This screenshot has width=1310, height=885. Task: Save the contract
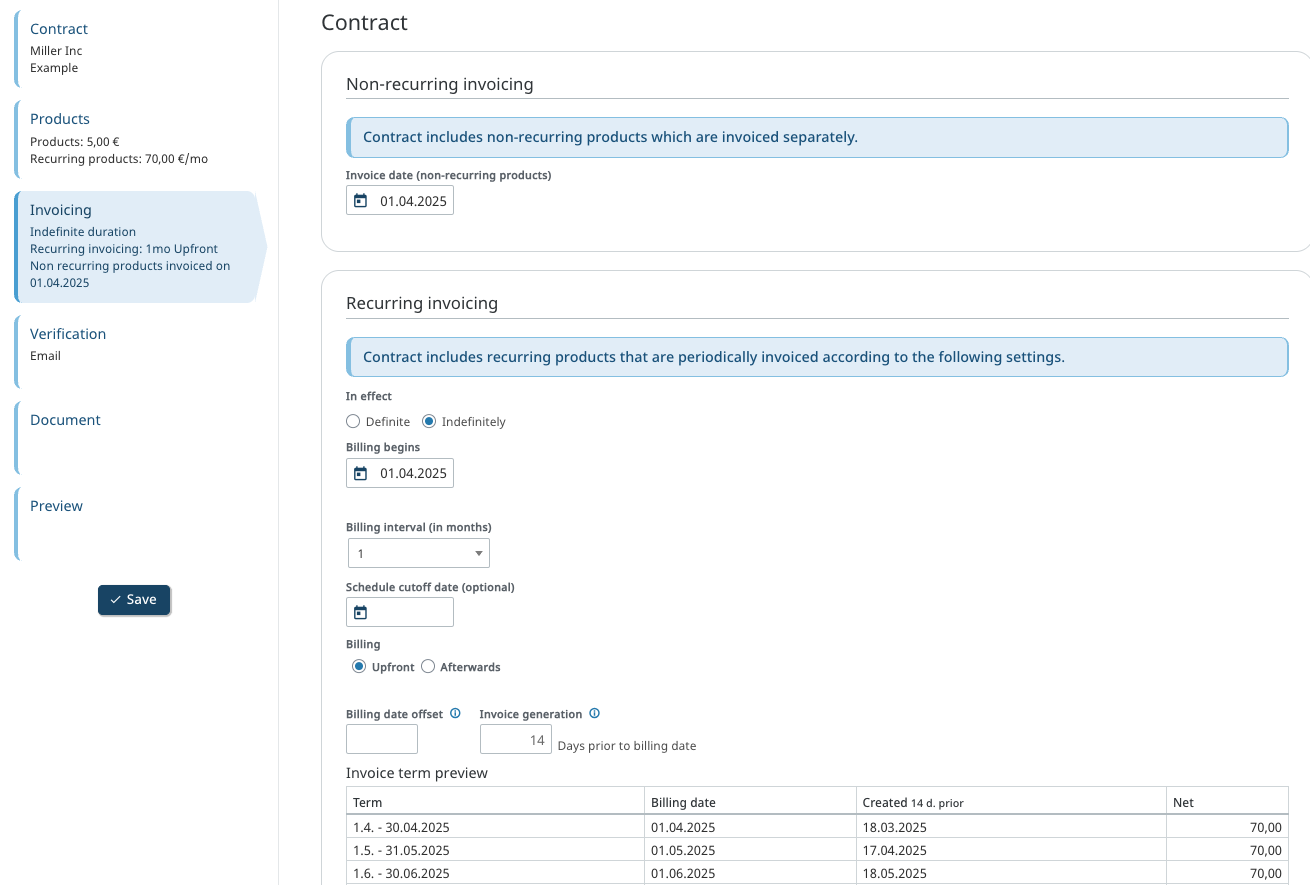click(134, 599)
